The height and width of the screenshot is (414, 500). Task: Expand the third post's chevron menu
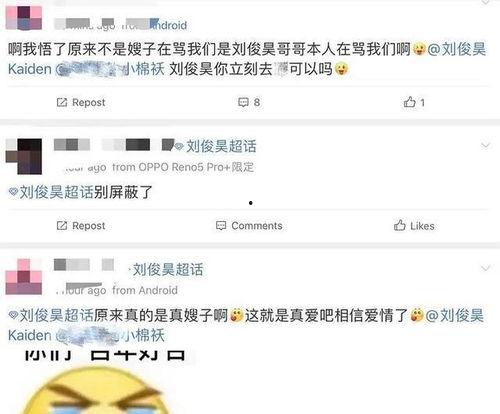485,268
